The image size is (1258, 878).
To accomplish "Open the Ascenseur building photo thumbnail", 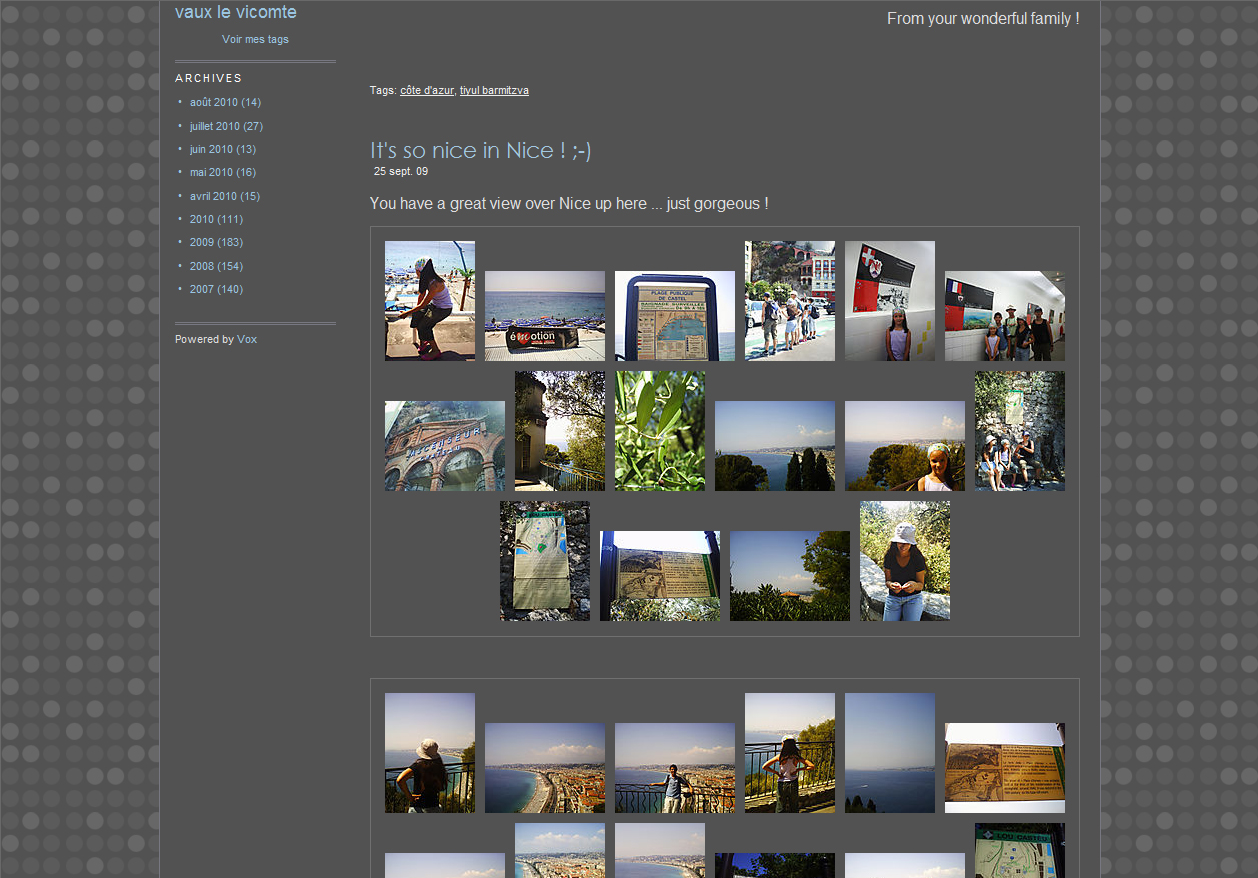I will click(444, 446).
